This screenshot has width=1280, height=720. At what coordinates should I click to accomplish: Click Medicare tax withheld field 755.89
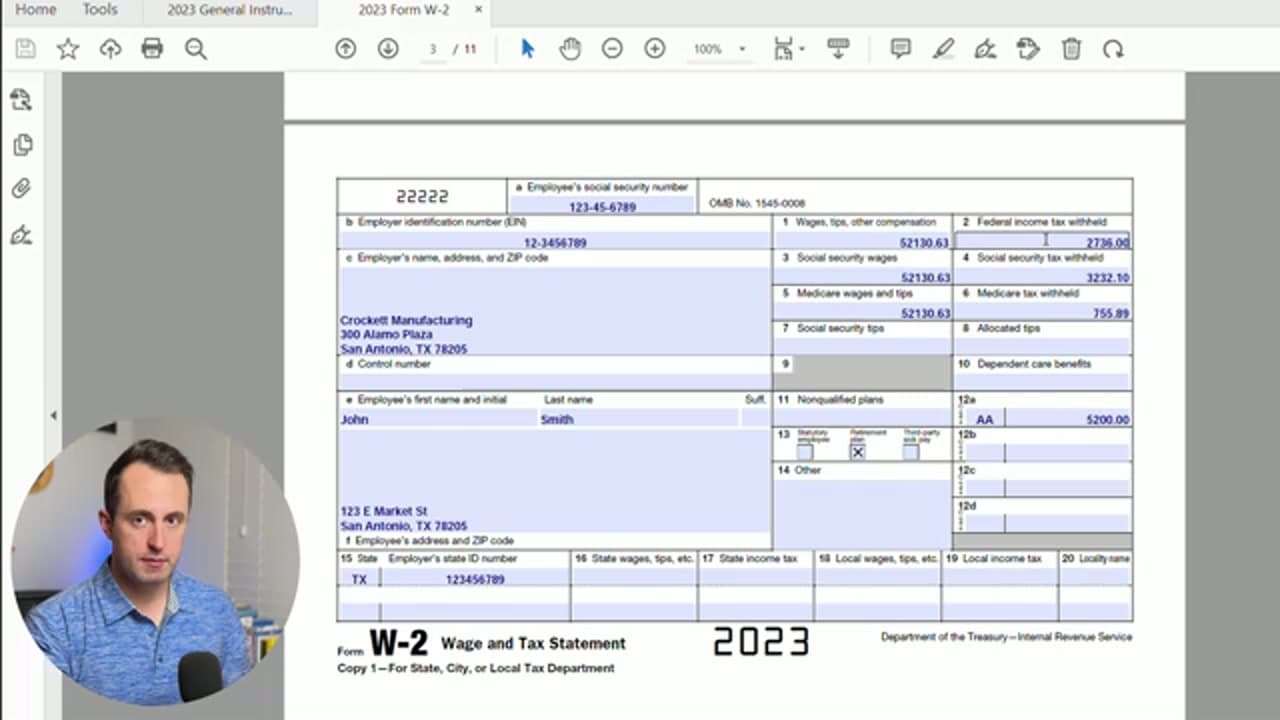[1043, 313]
